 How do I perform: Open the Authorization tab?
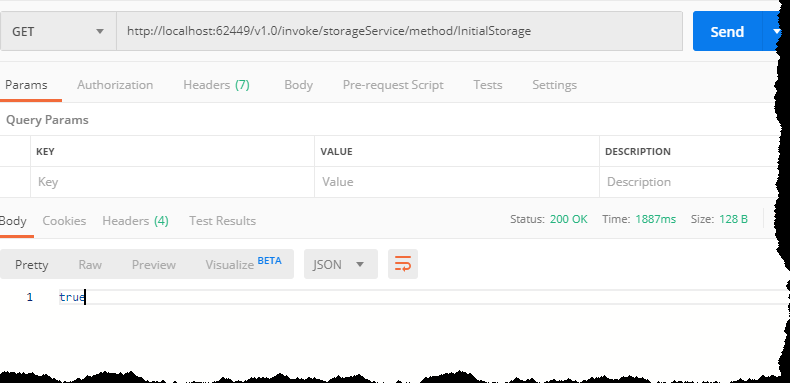(115, 85)
